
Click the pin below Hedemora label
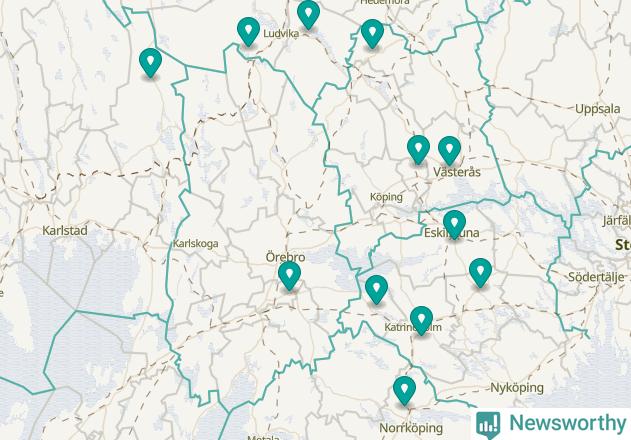tap(372, 34)
